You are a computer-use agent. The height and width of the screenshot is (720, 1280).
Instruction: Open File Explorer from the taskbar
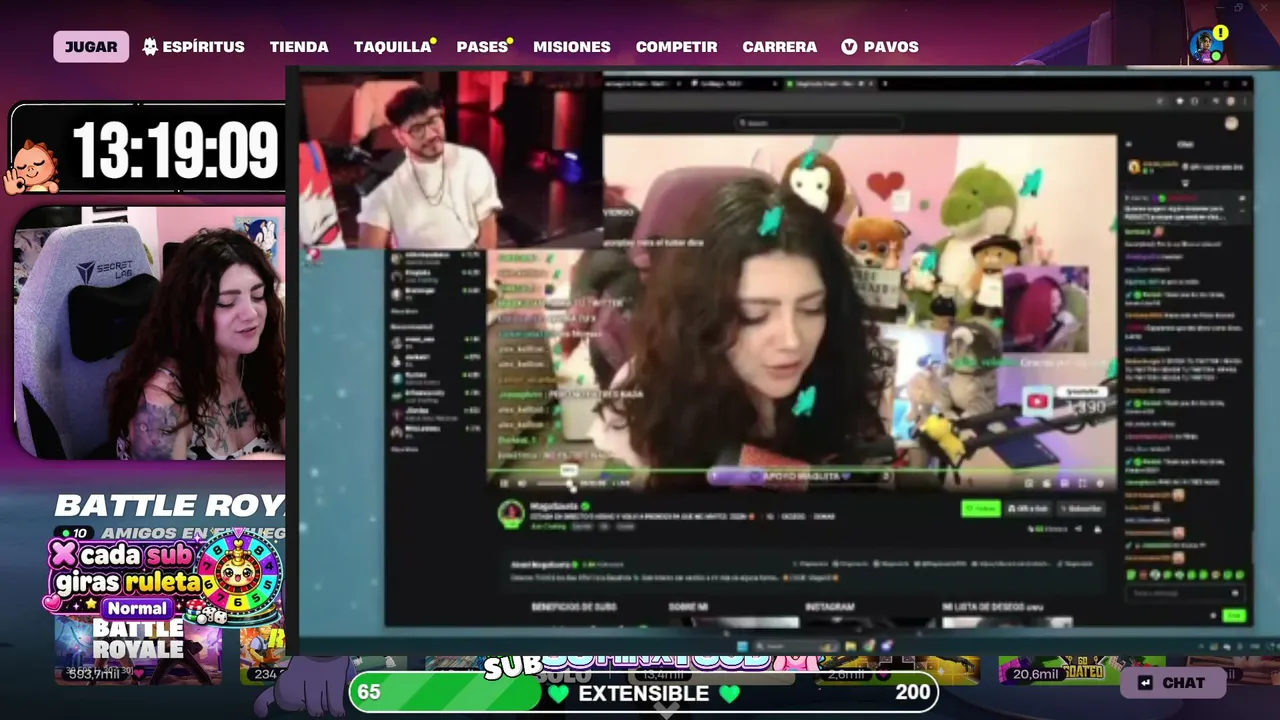tap(852, 646)
